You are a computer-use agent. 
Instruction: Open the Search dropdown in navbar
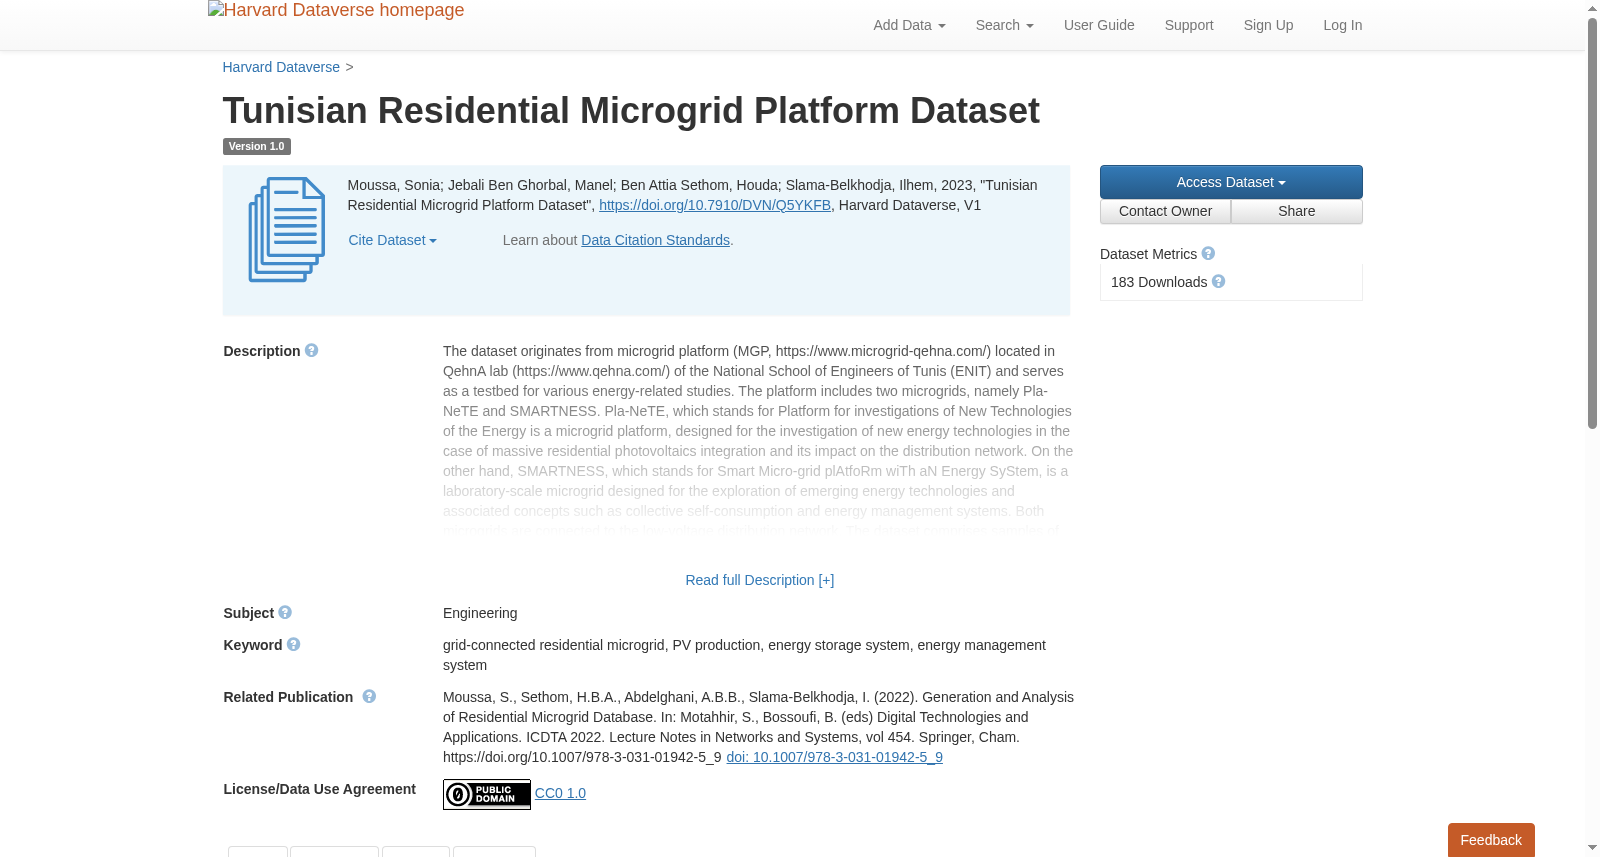(x=1004, y=25)
